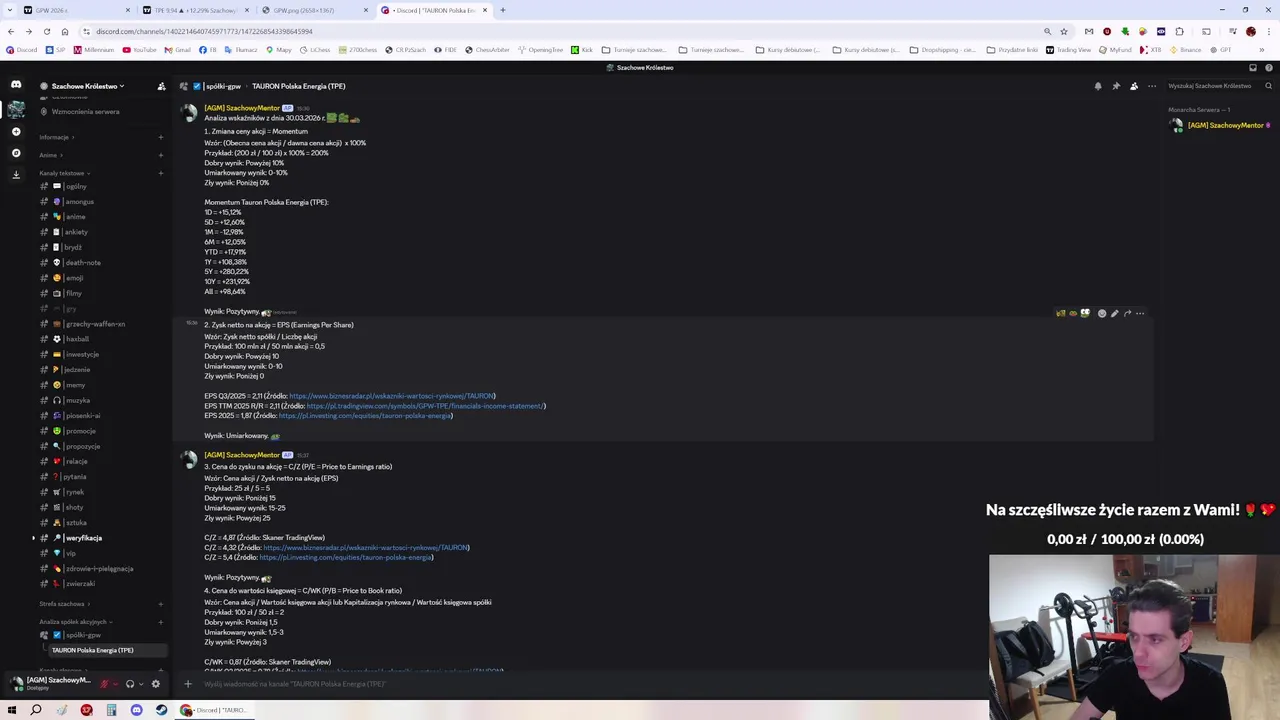The width and height of the screenshot is (1280, 720).
Task: Open Windows Start menu
Action: pos(11,710)
